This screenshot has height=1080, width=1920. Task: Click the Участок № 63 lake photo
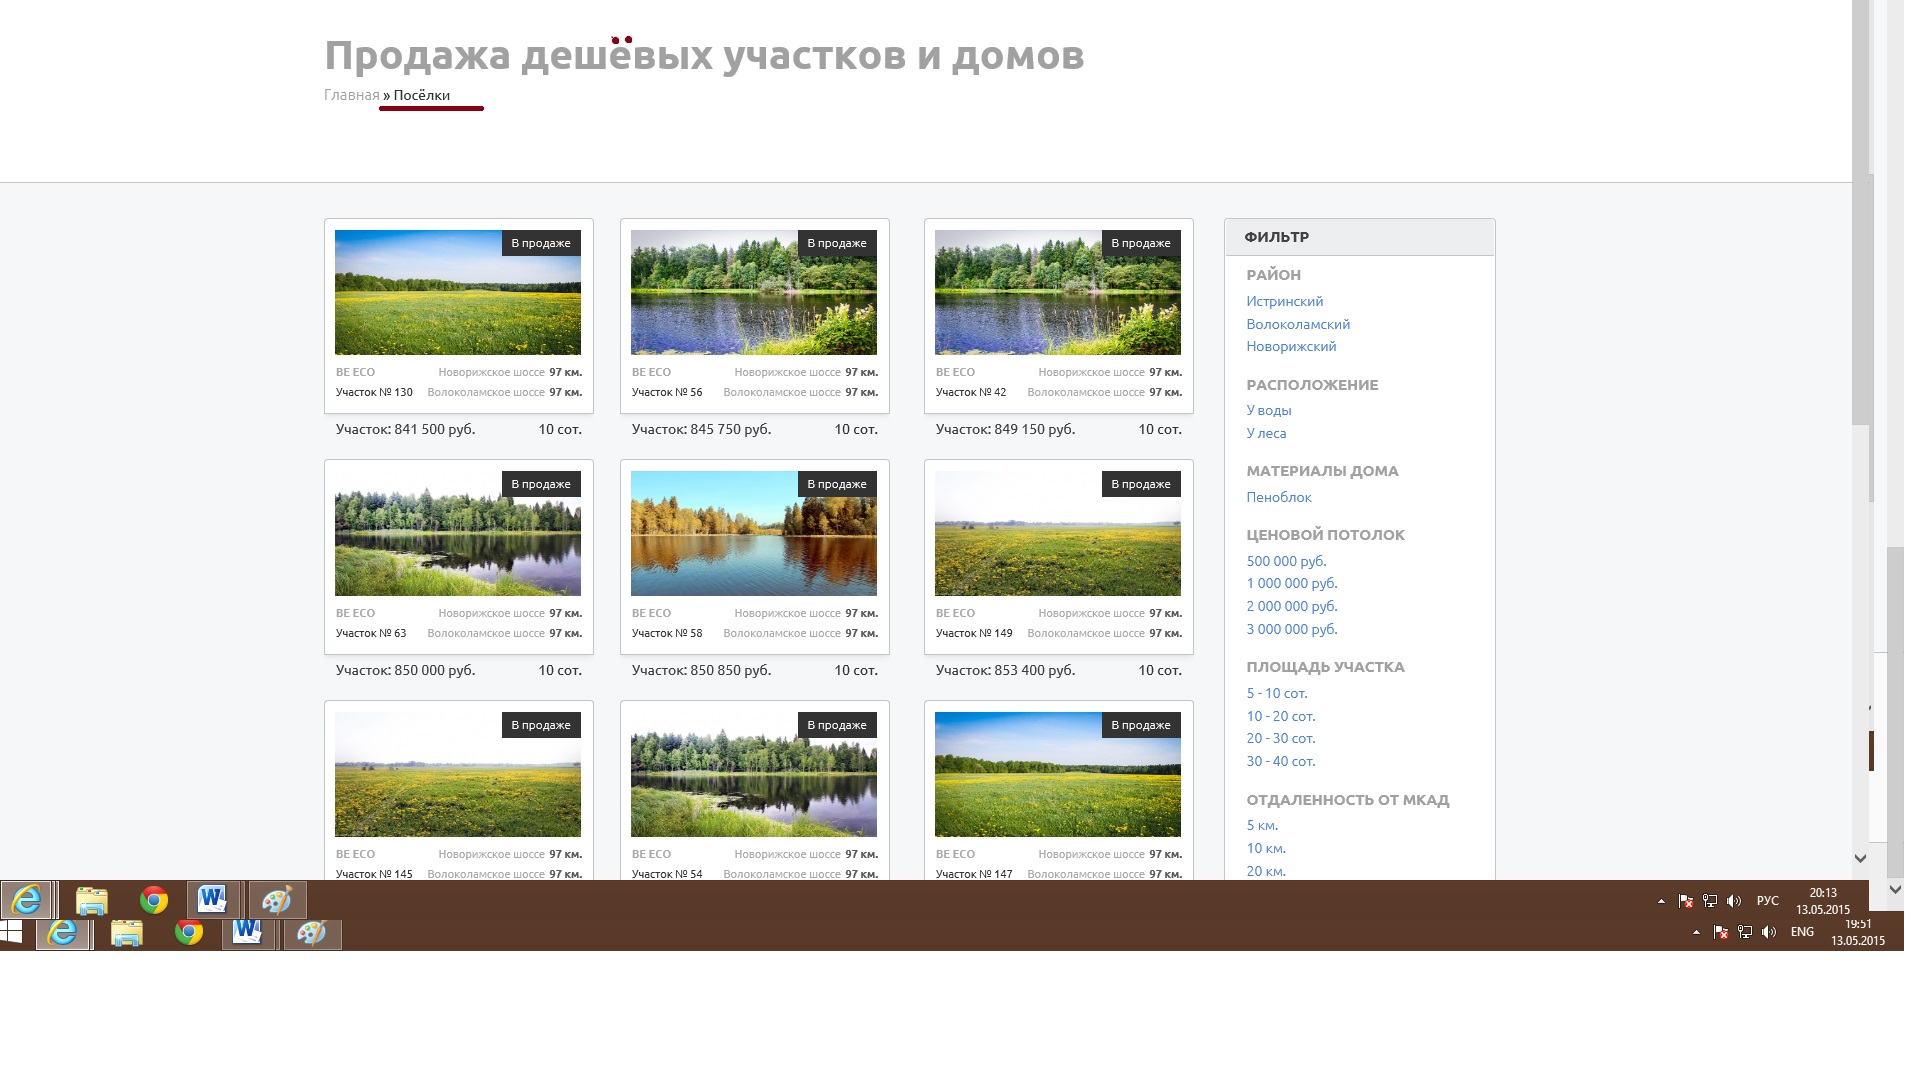coord(457,540)
